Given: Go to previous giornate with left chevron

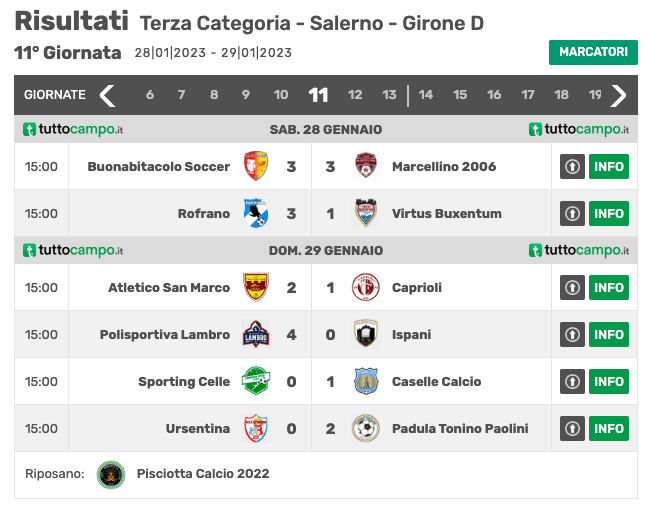Looking at the screenshot, I should click(x=108, y=95).
